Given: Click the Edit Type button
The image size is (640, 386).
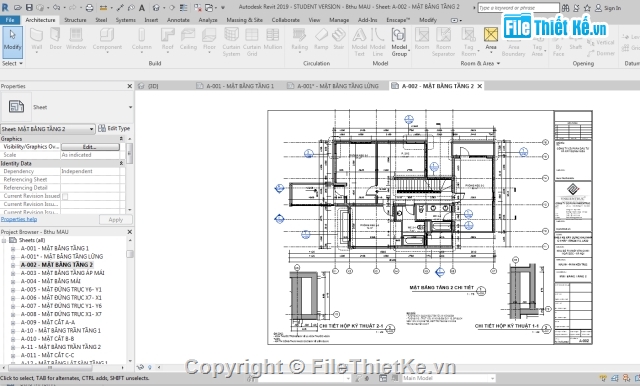Looking at the screenshot, I should [x=114, y=129].
